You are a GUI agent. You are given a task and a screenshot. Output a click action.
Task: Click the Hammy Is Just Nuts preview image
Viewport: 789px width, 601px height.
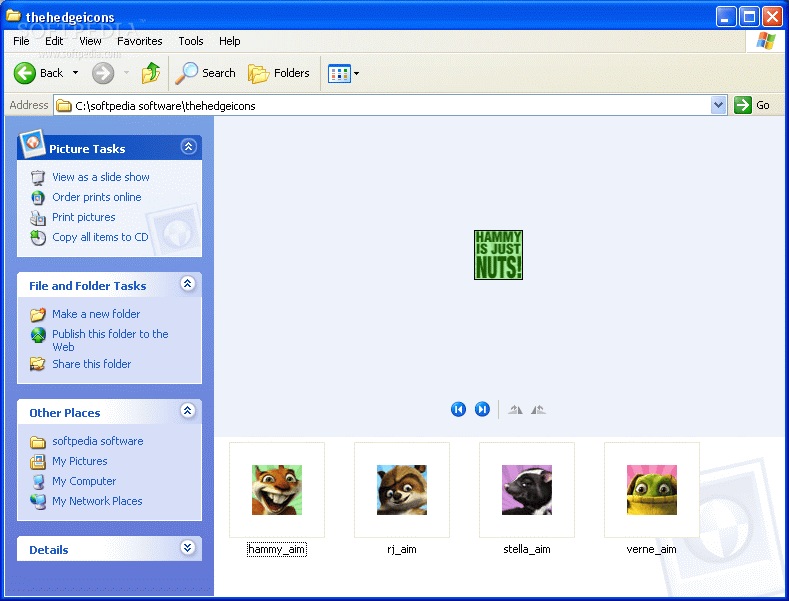(498, 255)
